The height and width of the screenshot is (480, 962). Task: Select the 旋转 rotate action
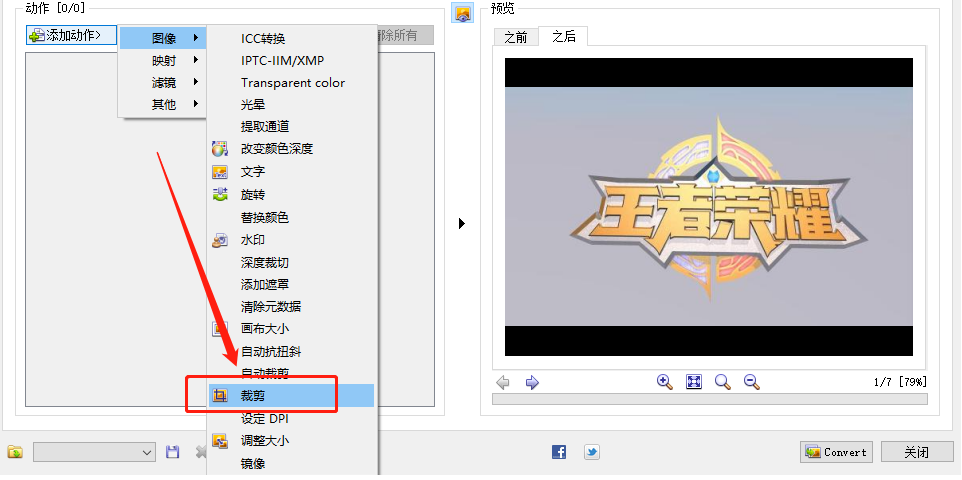click(253, 195)
